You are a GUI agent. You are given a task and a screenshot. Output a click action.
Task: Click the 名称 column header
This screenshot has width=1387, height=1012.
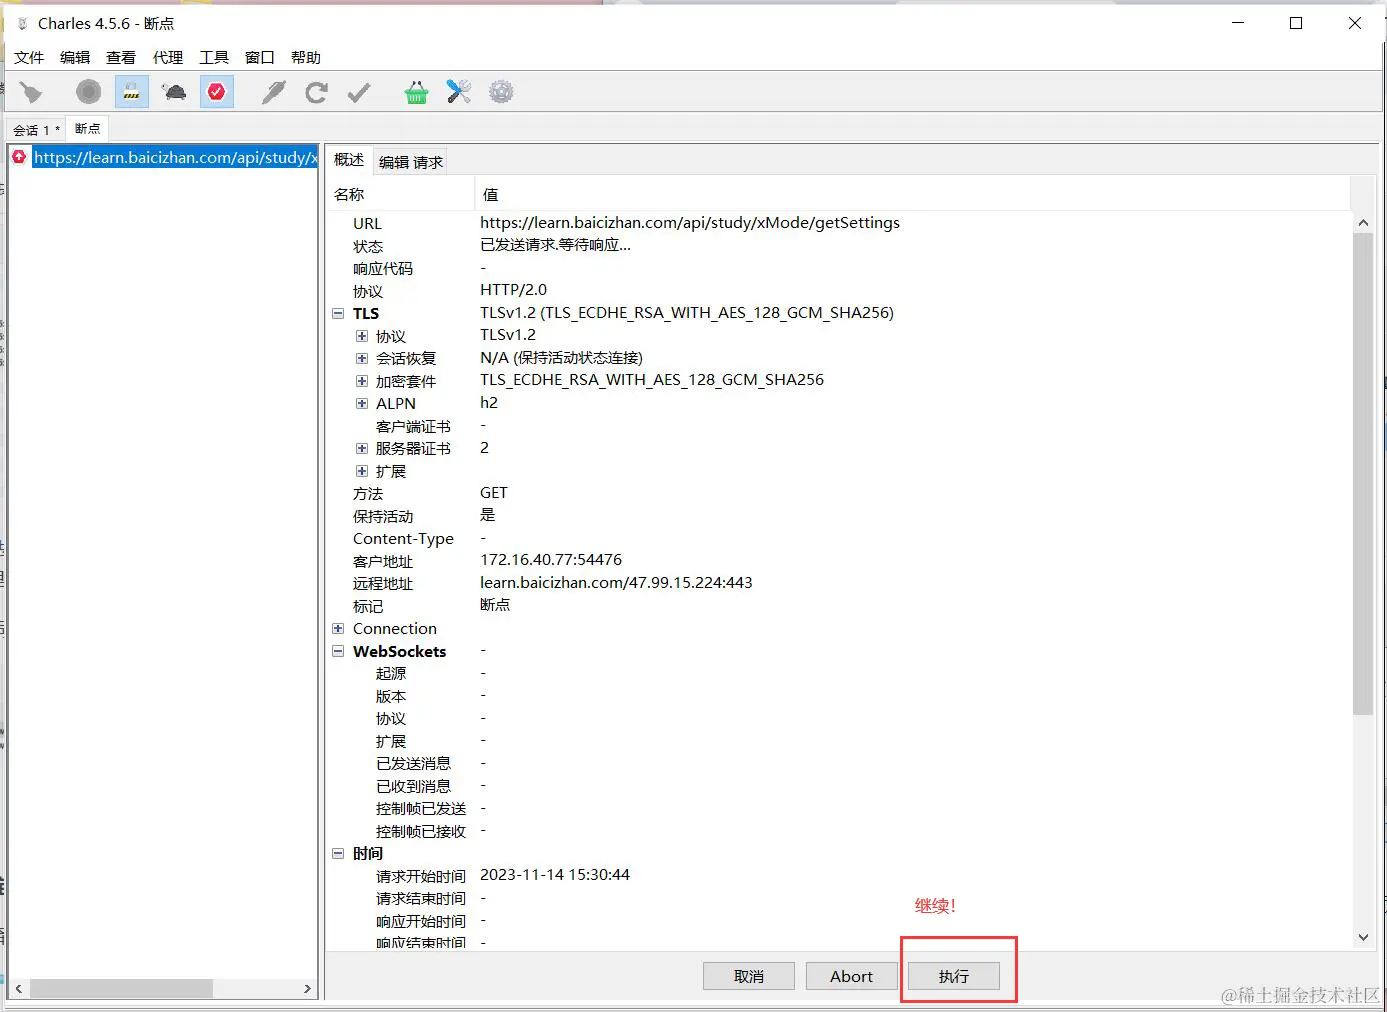(x=401, y=194)
